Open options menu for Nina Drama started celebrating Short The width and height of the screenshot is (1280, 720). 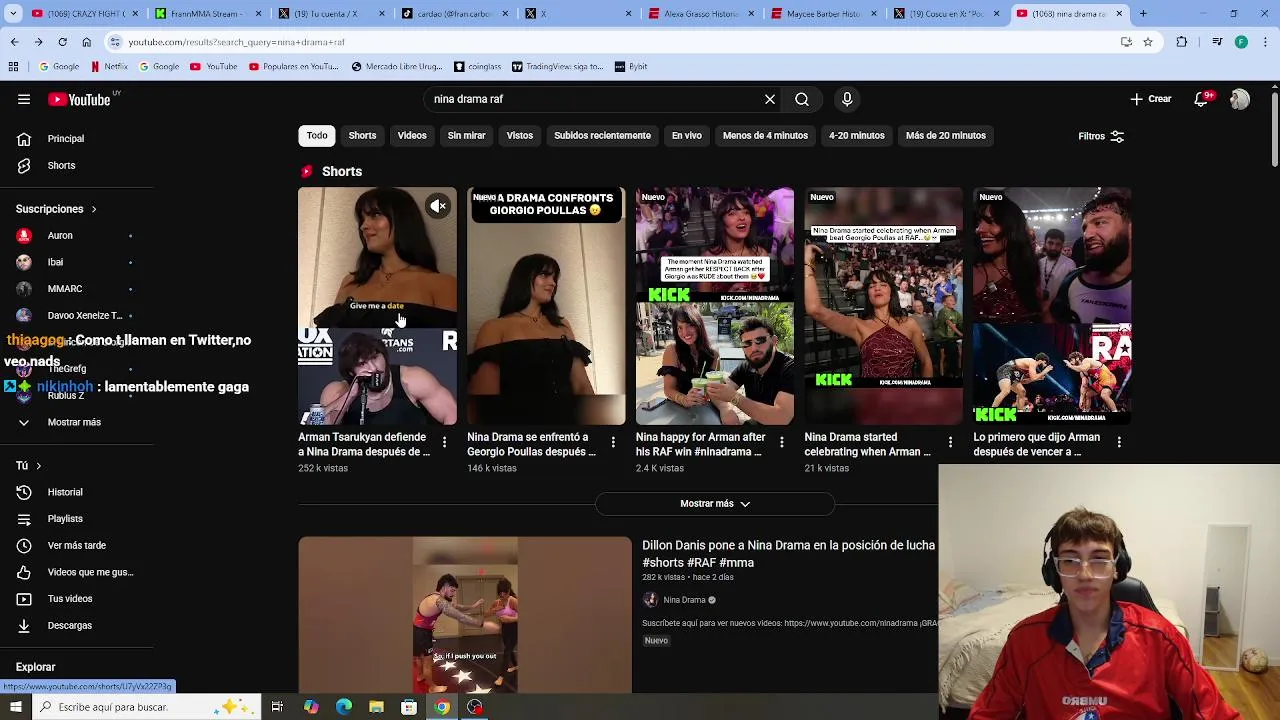951,442
